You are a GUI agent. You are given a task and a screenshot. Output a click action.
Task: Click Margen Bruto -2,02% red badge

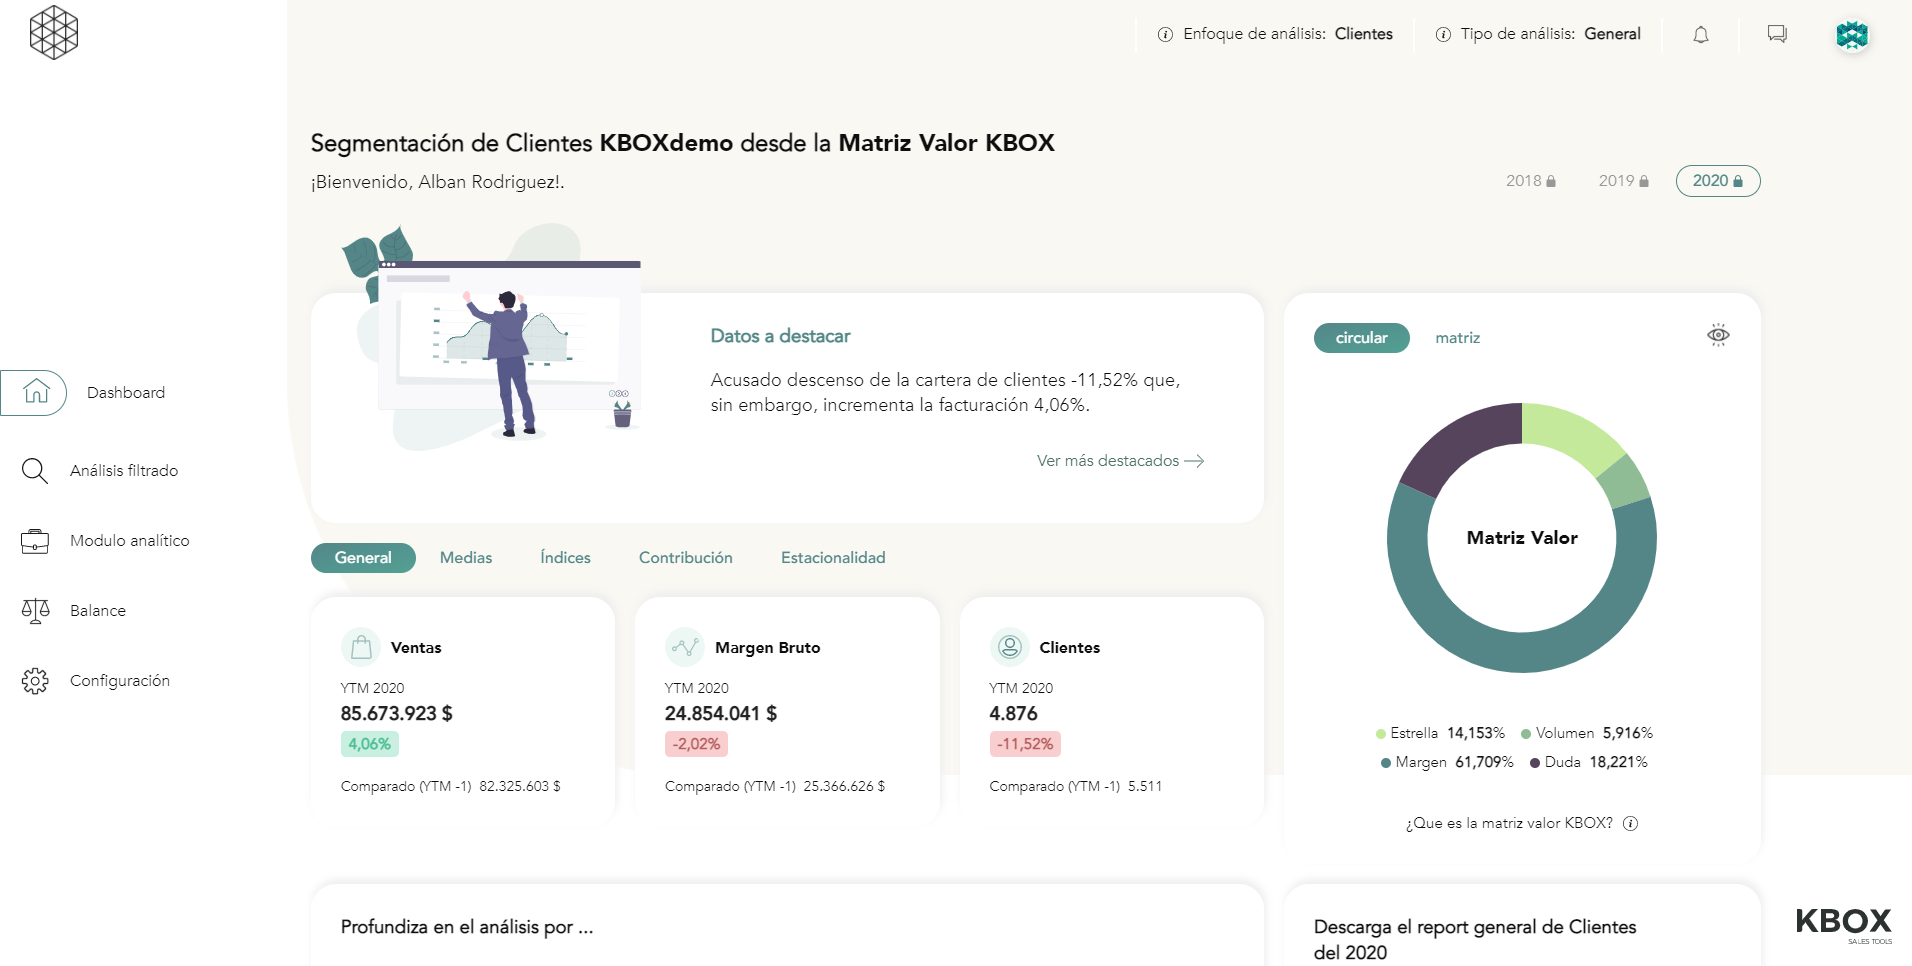(696, 744)
